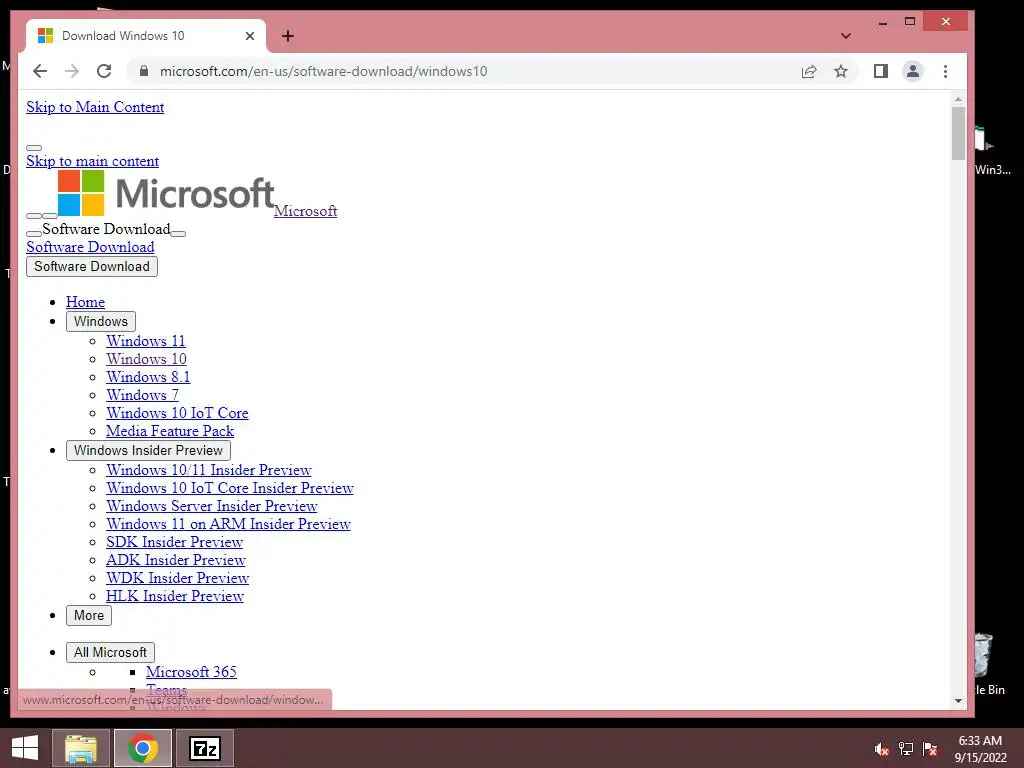Click the Recycle Bin desktop icon
Screen dimensions: 1024x768
(x=986, y=663)
